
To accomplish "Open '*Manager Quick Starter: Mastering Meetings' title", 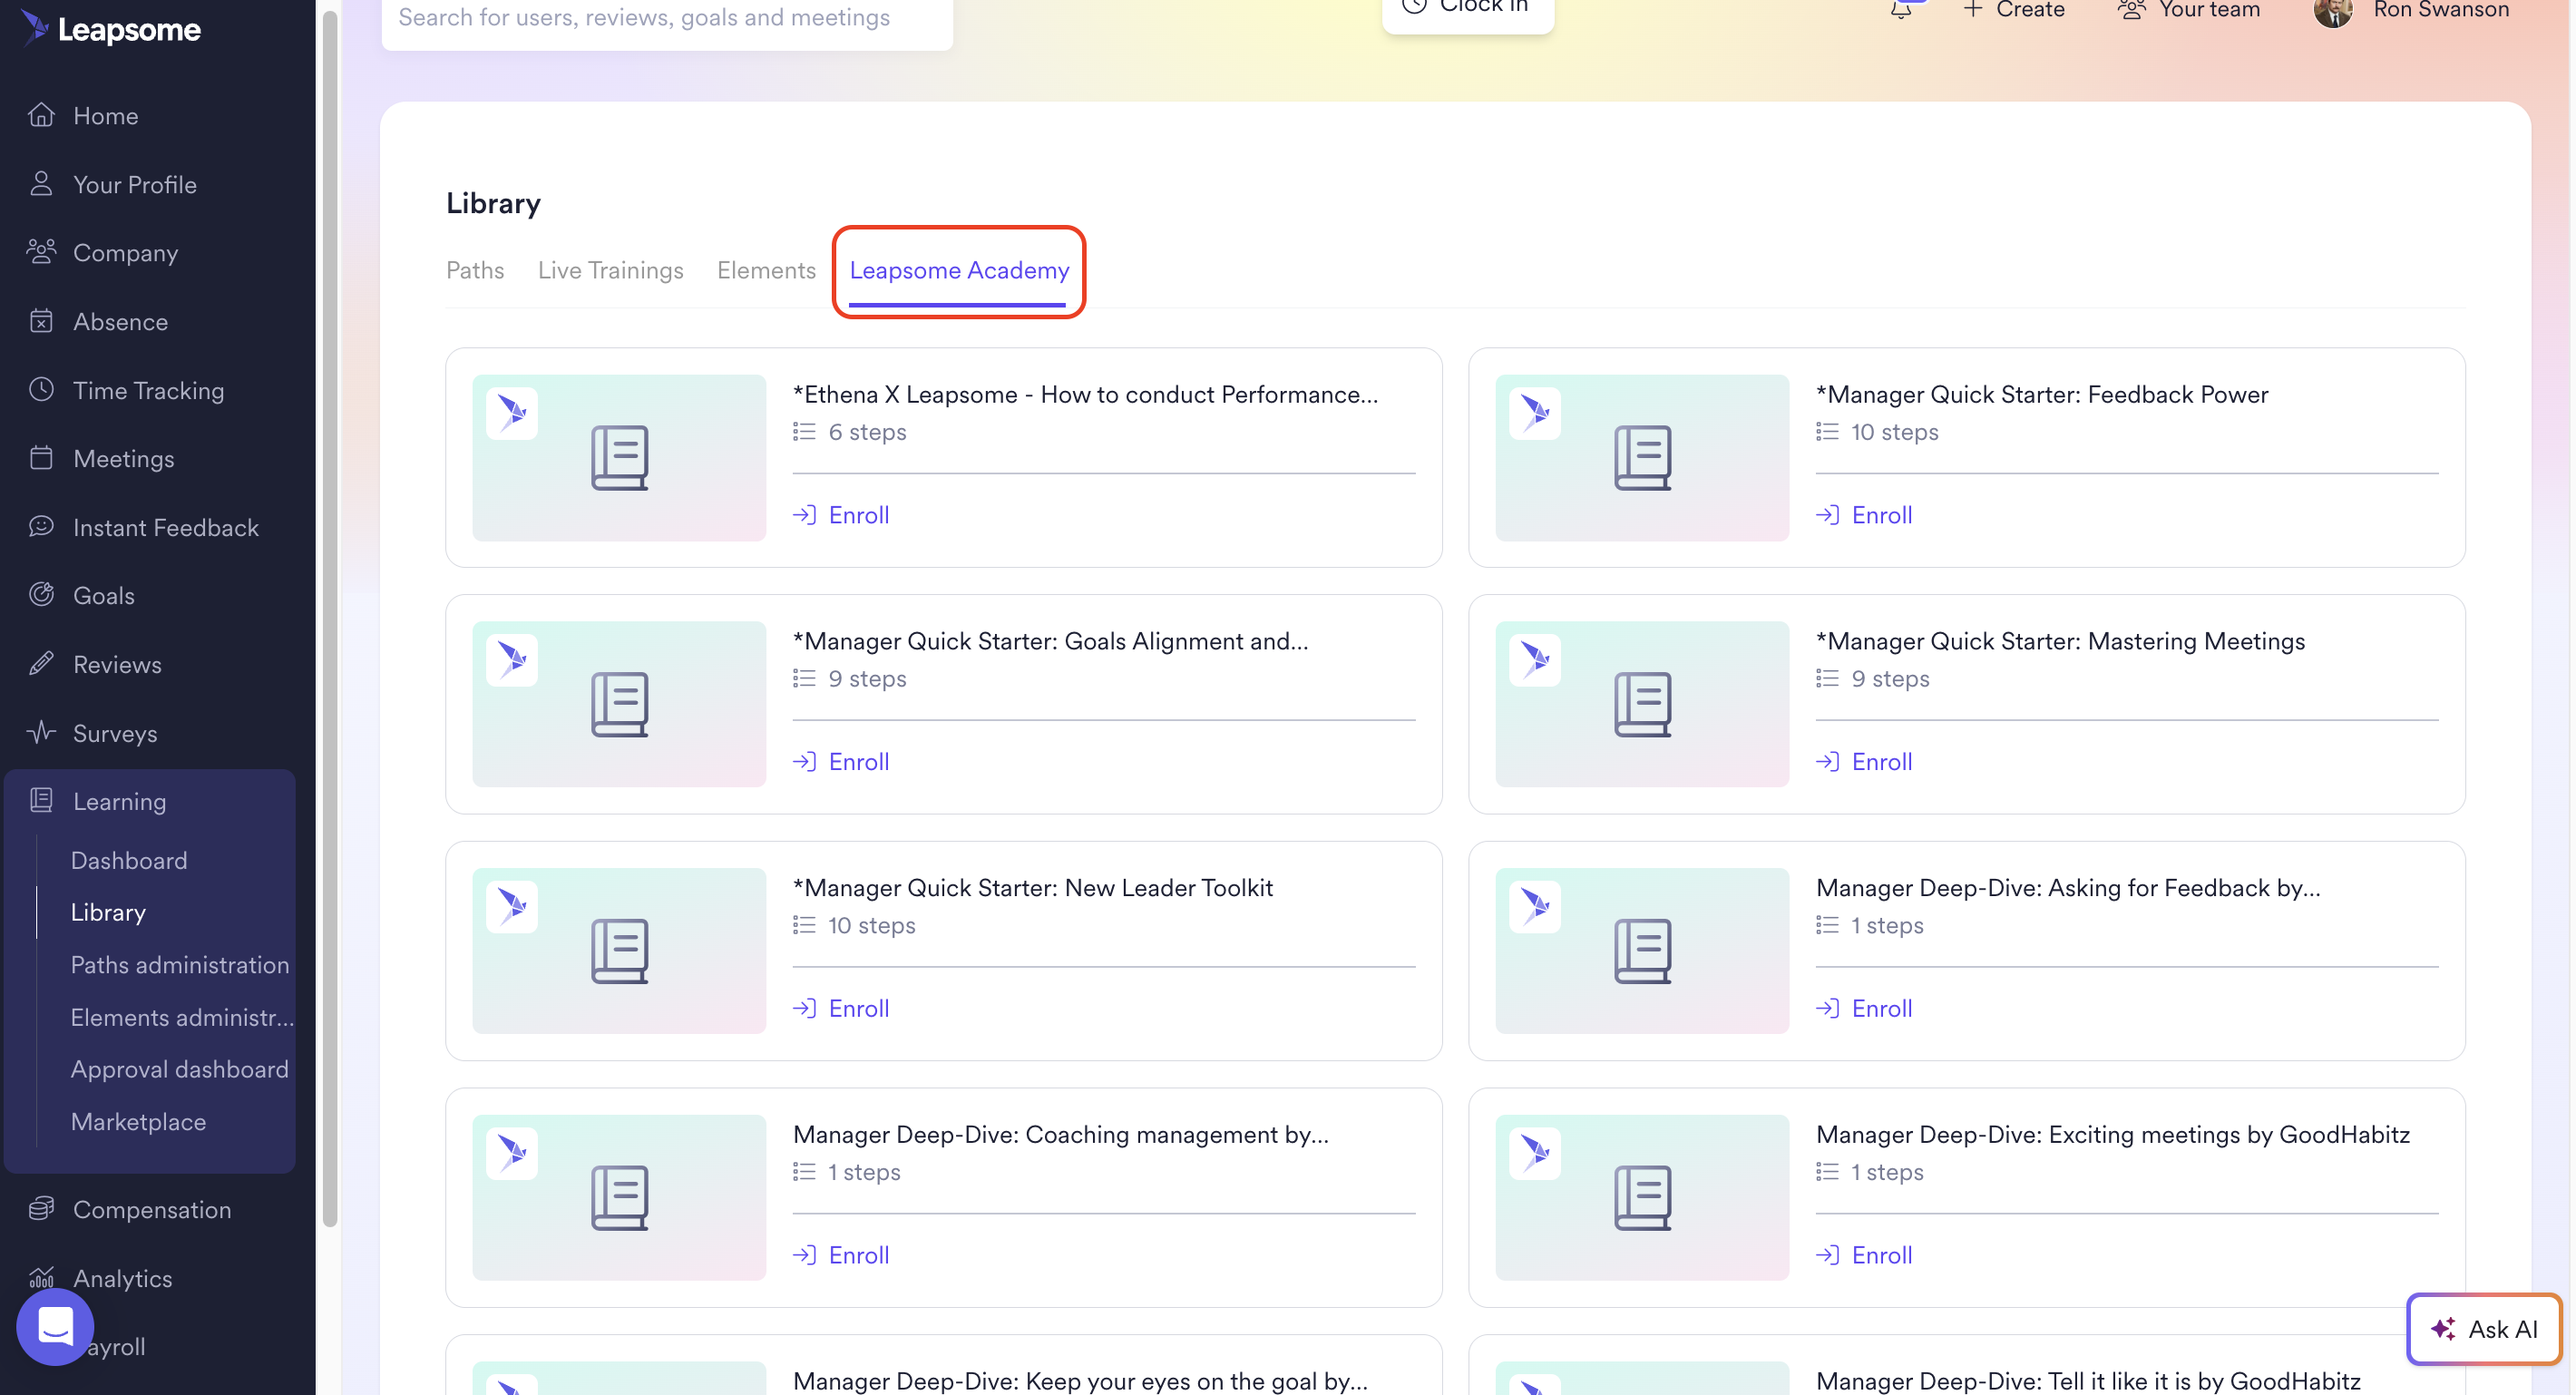I will tap(2060, 641).
